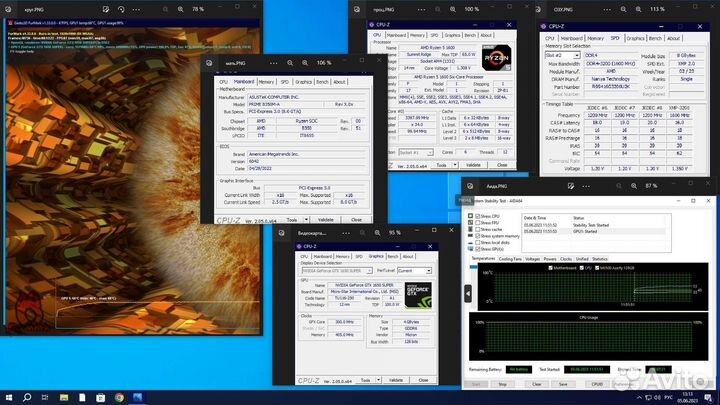Zoom in on the проц.PNG window

453,9
